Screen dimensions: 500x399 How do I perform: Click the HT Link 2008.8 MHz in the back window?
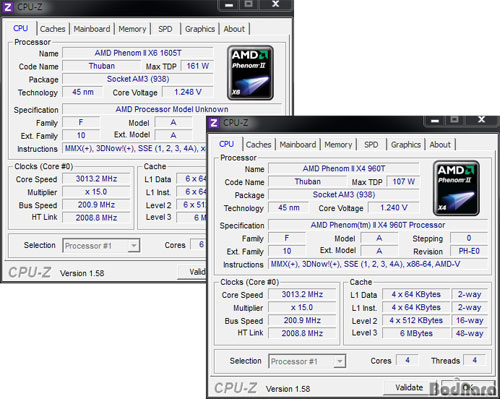pyautogui.click(x=96, y=218)
